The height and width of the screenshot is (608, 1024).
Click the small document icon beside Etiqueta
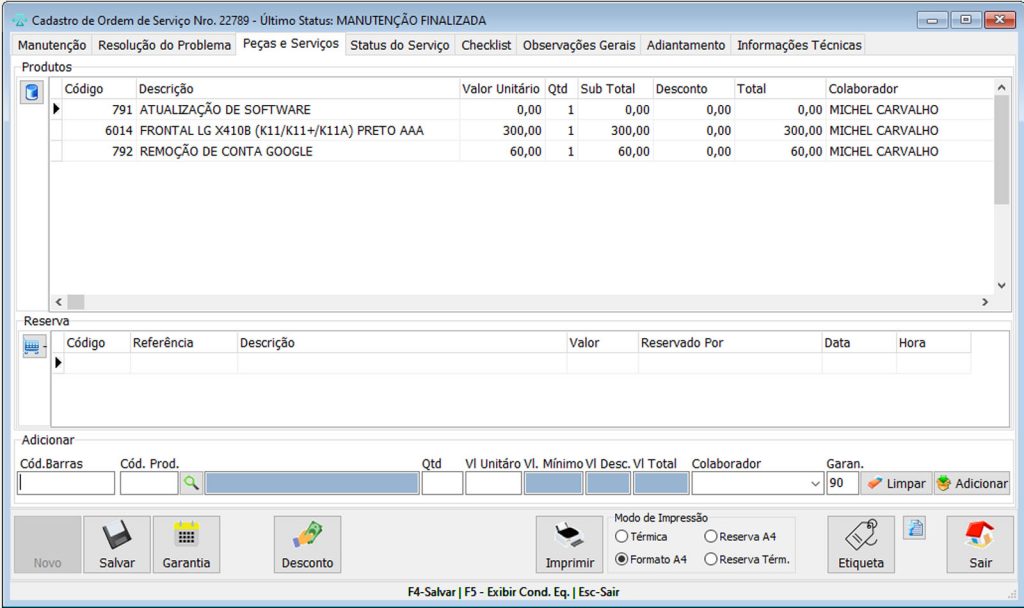pos(914,529)
